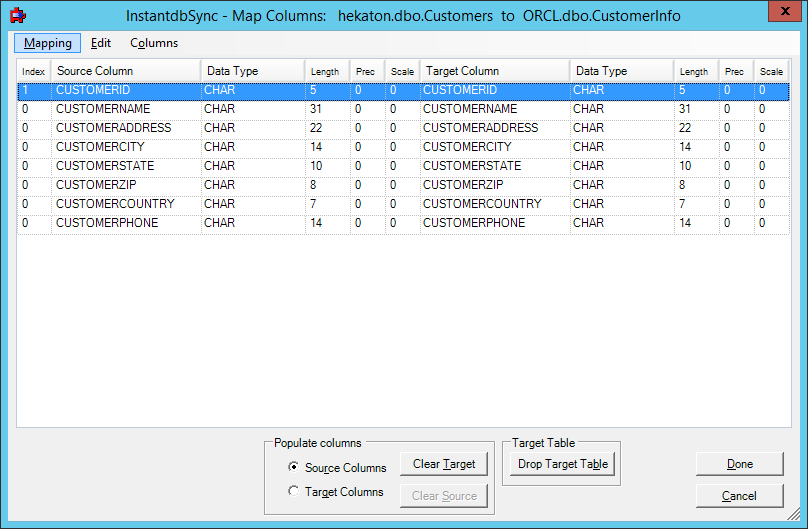Click source length 22 in CUSTOMERADDRESS row
808x529 pixels.
(x=316, y=128)
